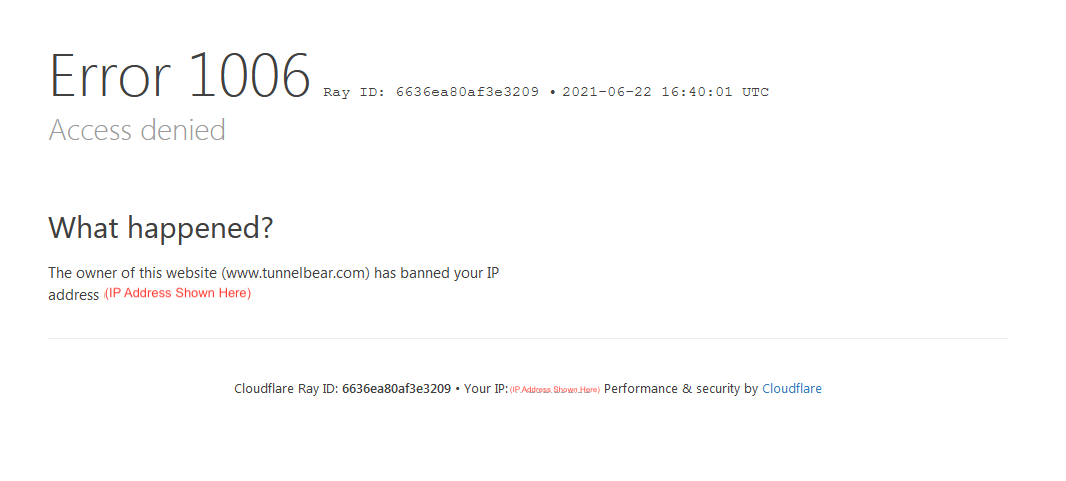Open the Cloudflare link in the footer
1066x481 pixels.
(x=791, y=389)
